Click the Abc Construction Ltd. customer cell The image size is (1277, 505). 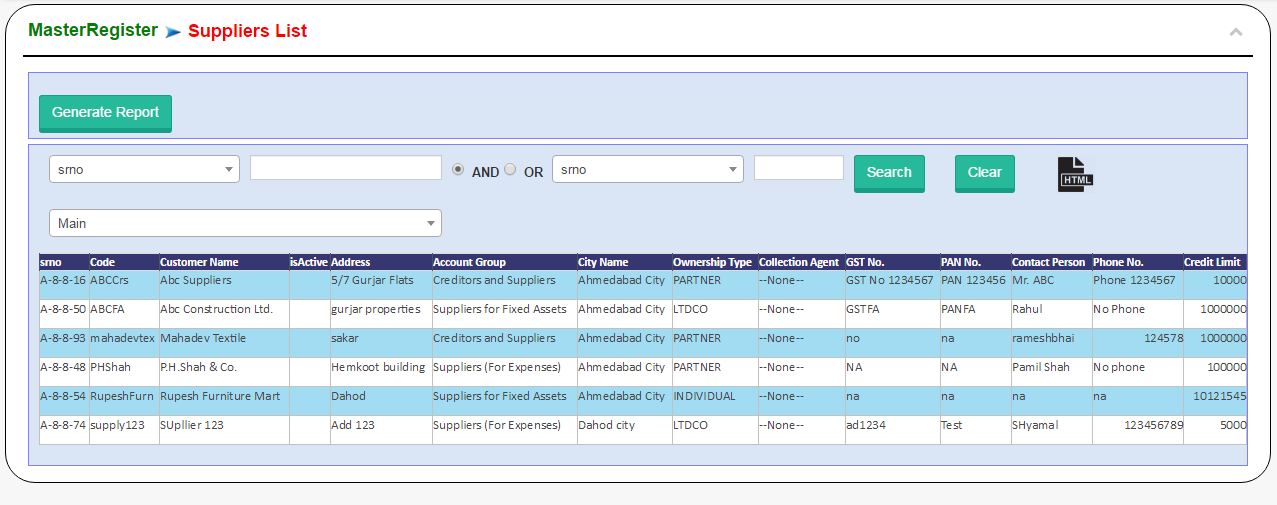(x=216, y=309)
